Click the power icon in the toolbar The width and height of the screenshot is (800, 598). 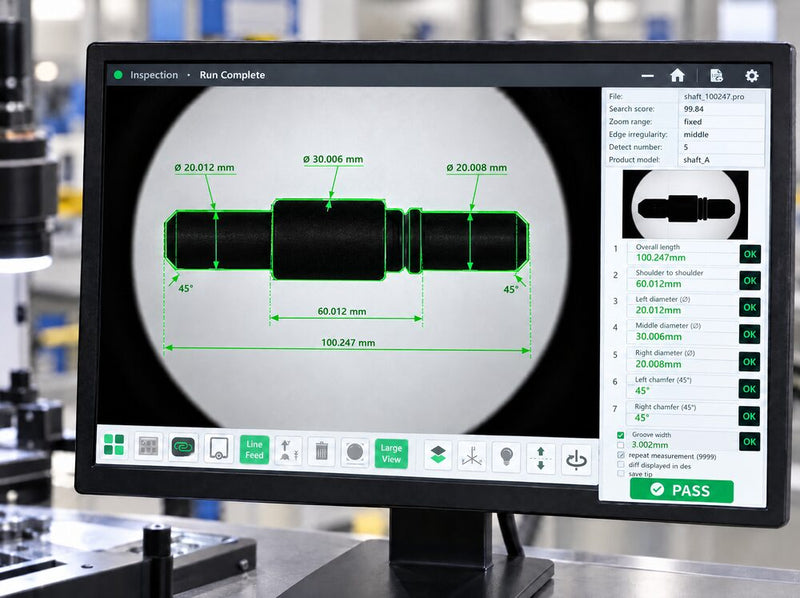(x=576, y=460)
